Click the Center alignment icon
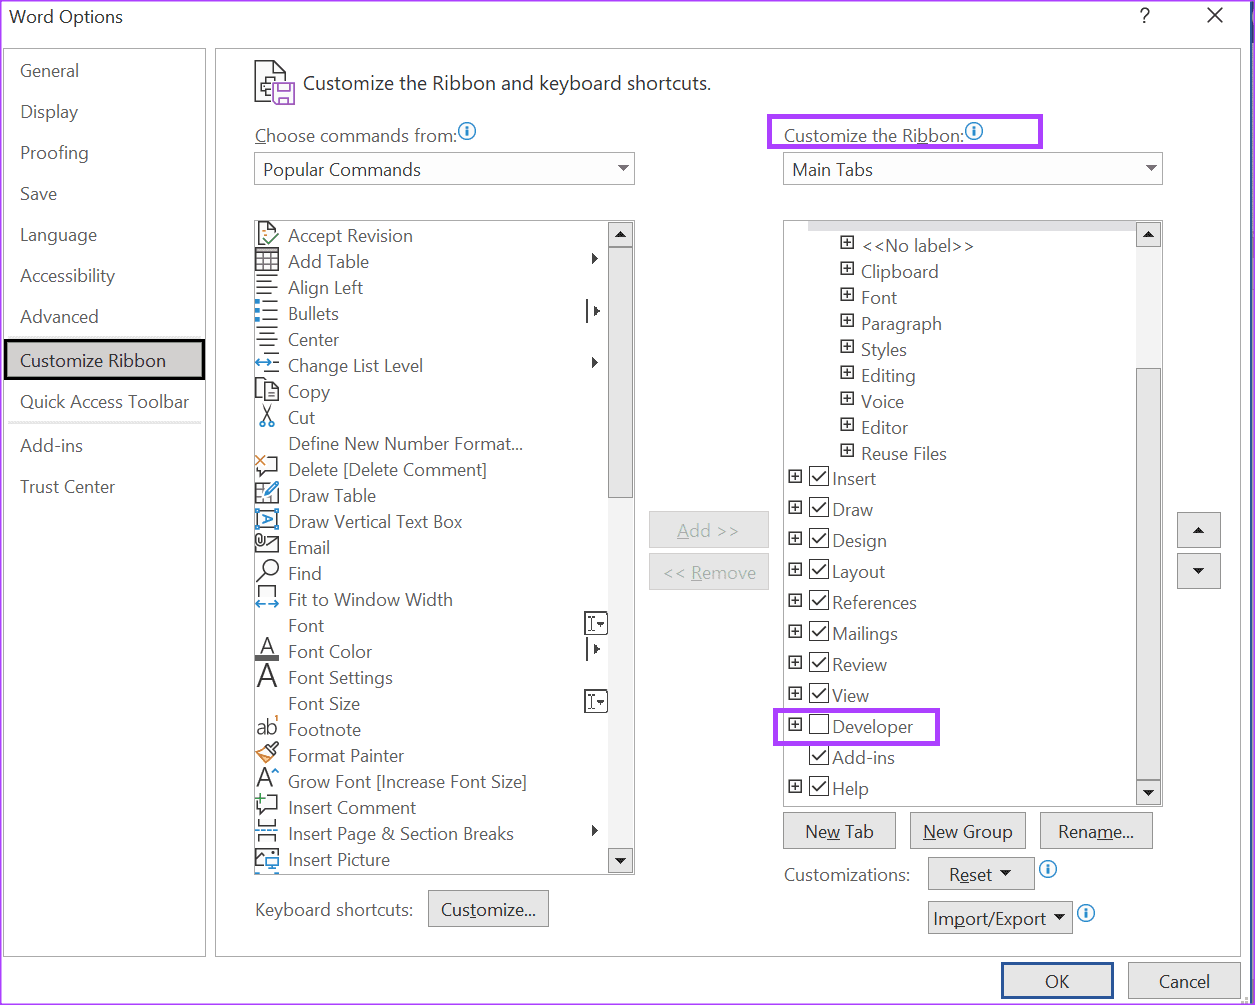 [x=267, y=339]
